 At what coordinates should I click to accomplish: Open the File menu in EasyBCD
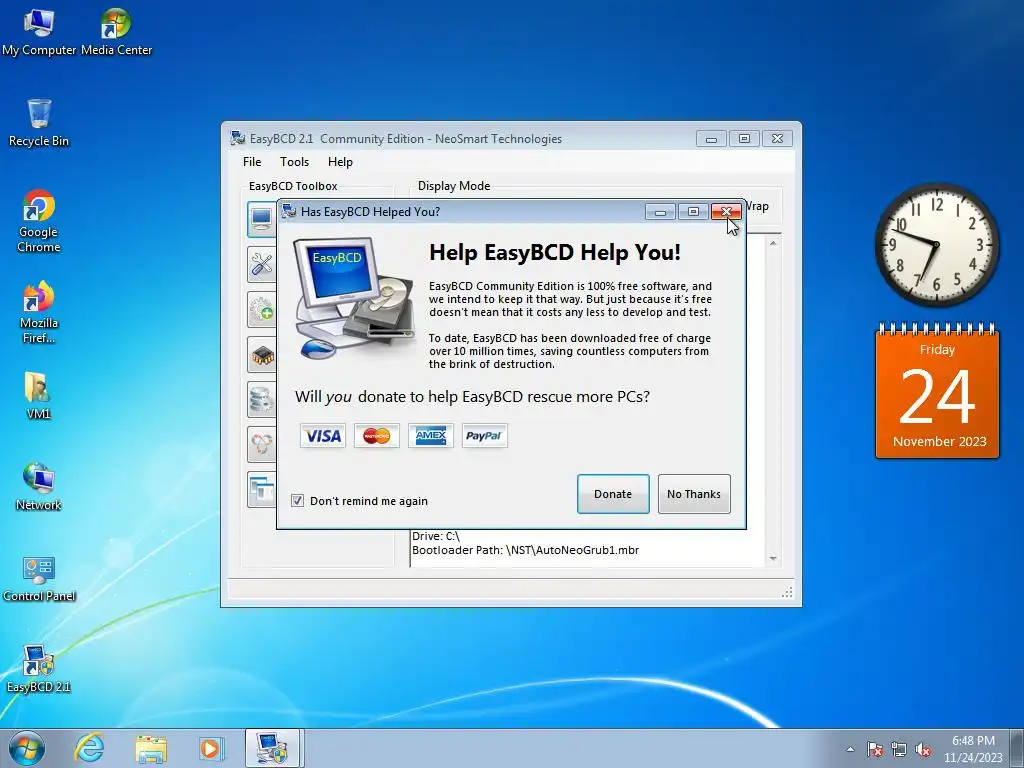(252, 162)
